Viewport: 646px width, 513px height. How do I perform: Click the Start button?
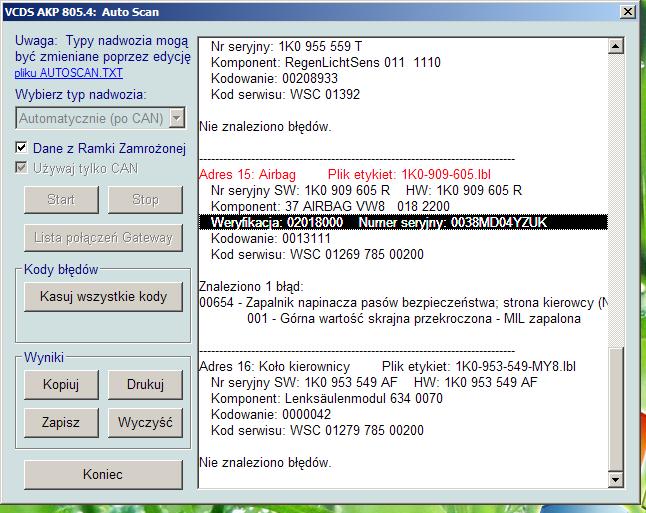tap(61, 199)
